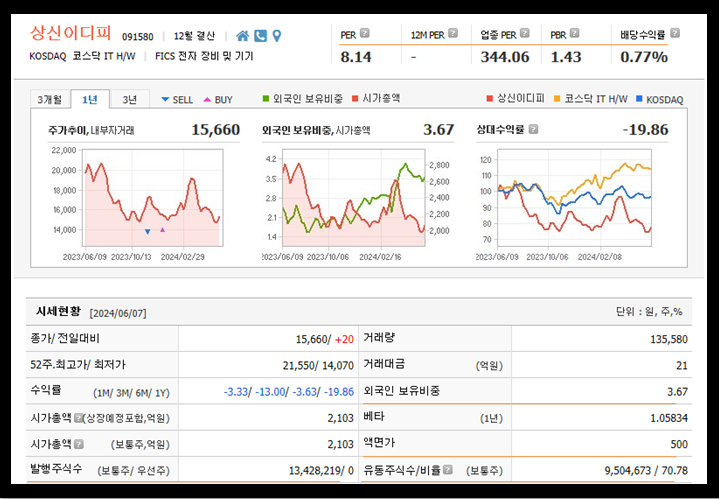Click the 유동주식수 value 9,504,673 / 70.78
The width and height of the screenshot is (719, 499).
[647, 471]
